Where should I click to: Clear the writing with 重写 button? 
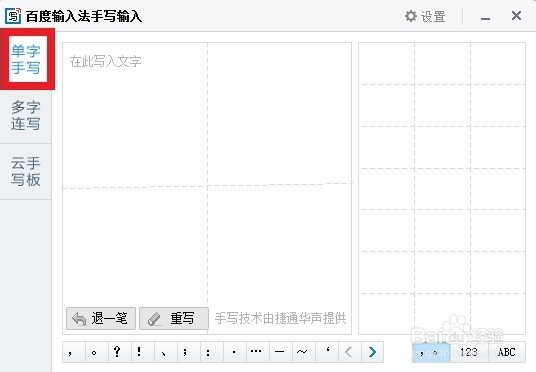pos(174,318)
